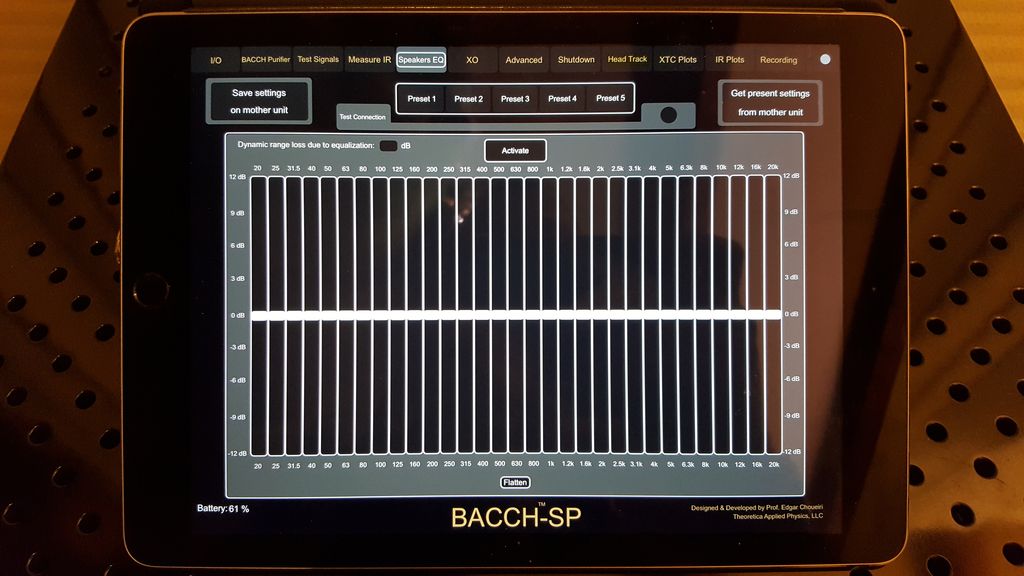Screen dimensions: 1024x576
Task: Adjust the 10k EQ slider
Action: point(721,315)
